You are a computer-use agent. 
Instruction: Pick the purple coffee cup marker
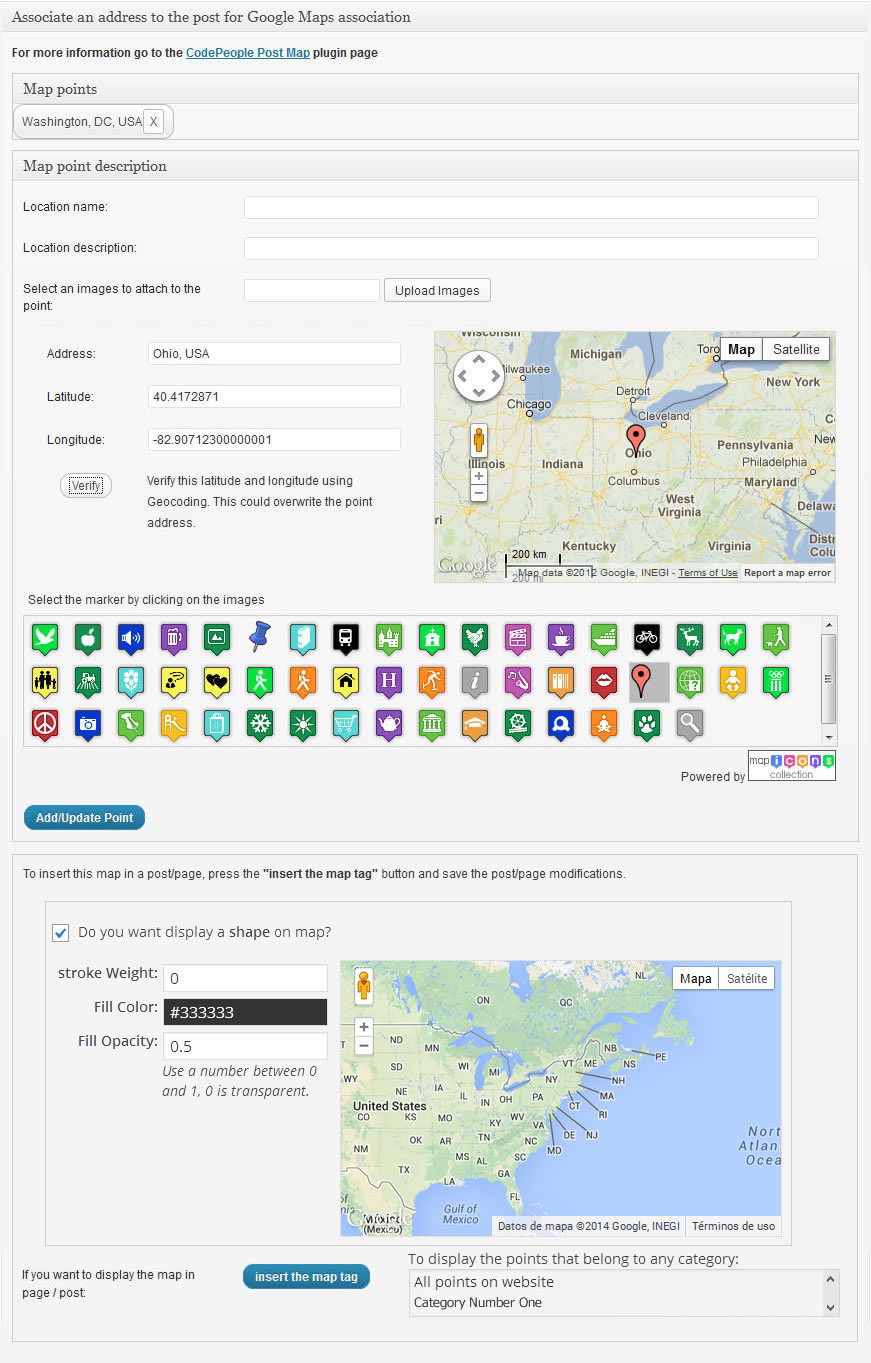pyautogui.click(x=560, y=636)
